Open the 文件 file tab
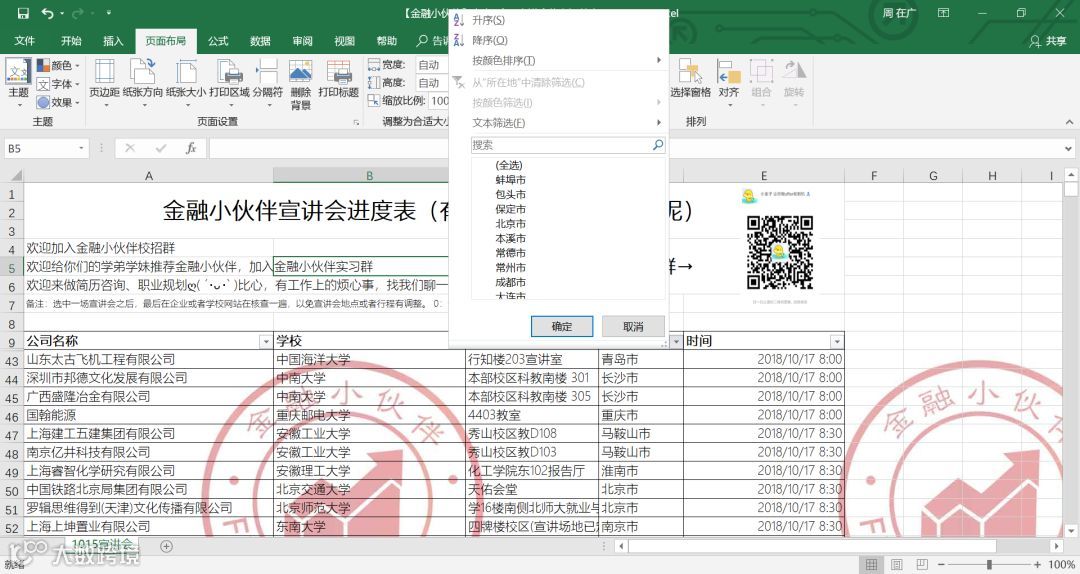 click(x=25, y=41)
